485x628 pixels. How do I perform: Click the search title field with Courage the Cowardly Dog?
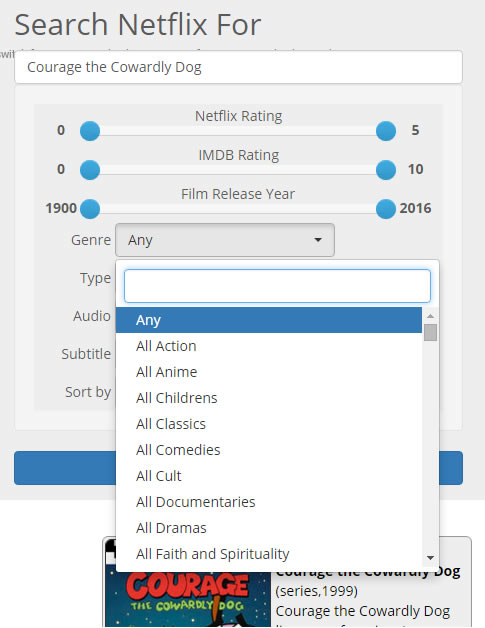pyautogui.click(x=238, y=67)
